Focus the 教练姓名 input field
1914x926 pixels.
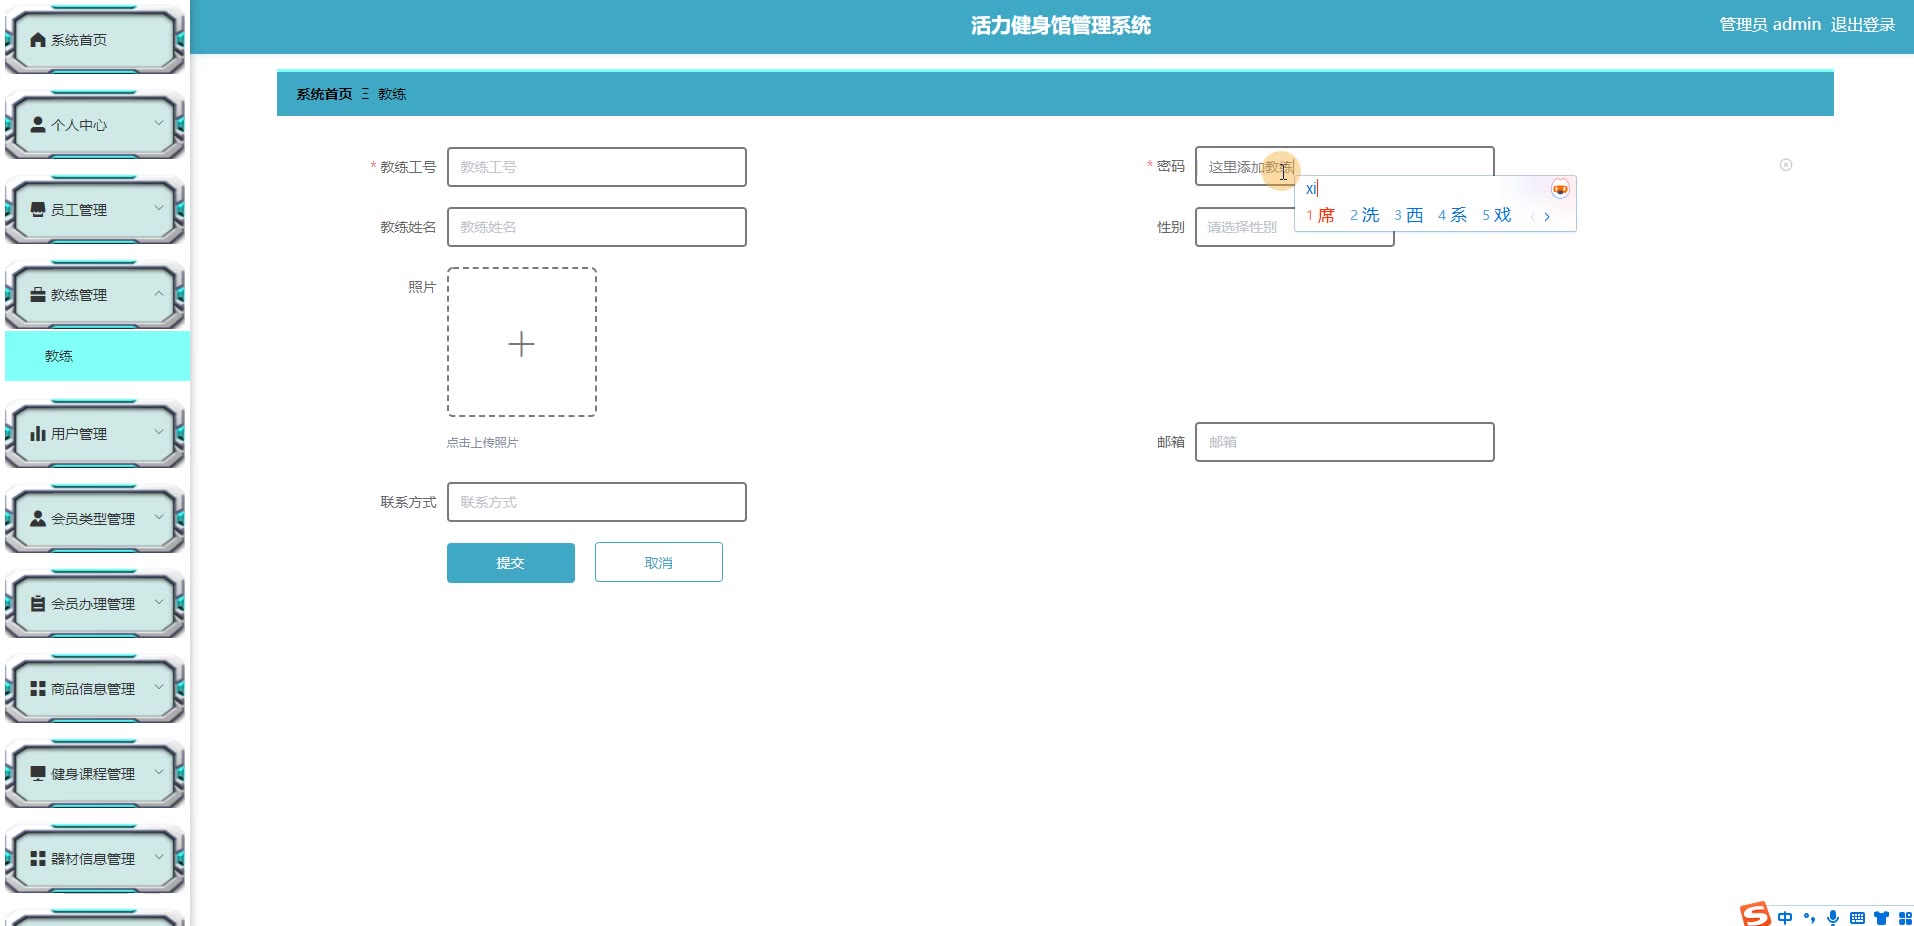(x=597, y=227)
